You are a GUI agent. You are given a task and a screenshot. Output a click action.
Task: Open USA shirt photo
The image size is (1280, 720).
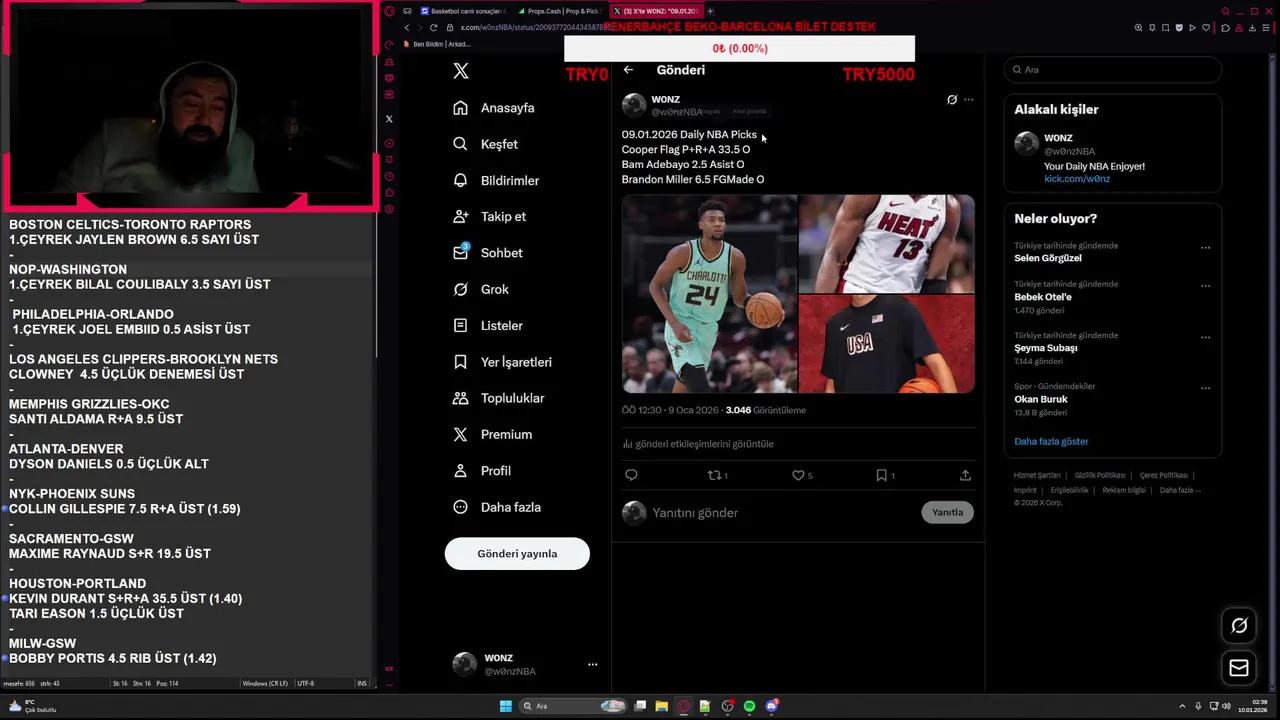click(x=887, y=344)
